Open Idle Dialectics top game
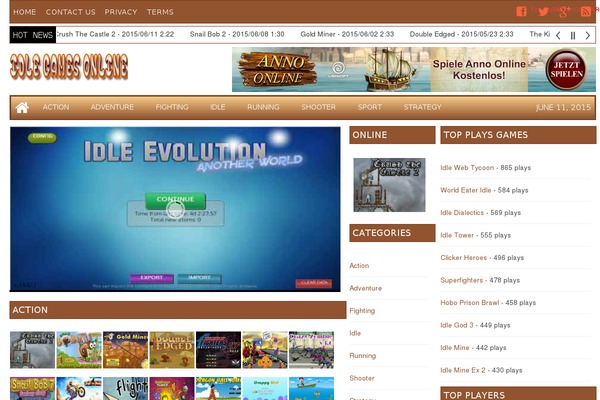The image size is (600, 400). [462, 213]
